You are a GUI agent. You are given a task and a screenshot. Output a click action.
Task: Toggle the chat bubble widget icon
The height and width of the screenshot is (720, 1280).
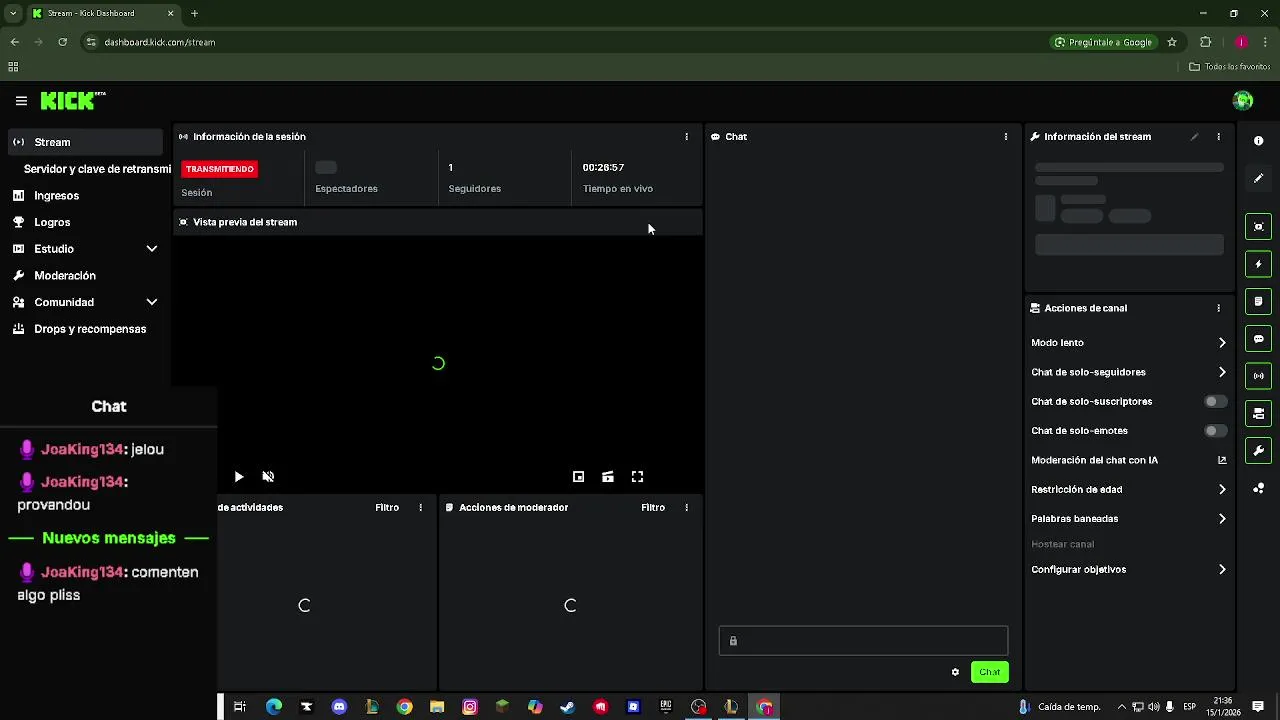[x=1259, y=339]
